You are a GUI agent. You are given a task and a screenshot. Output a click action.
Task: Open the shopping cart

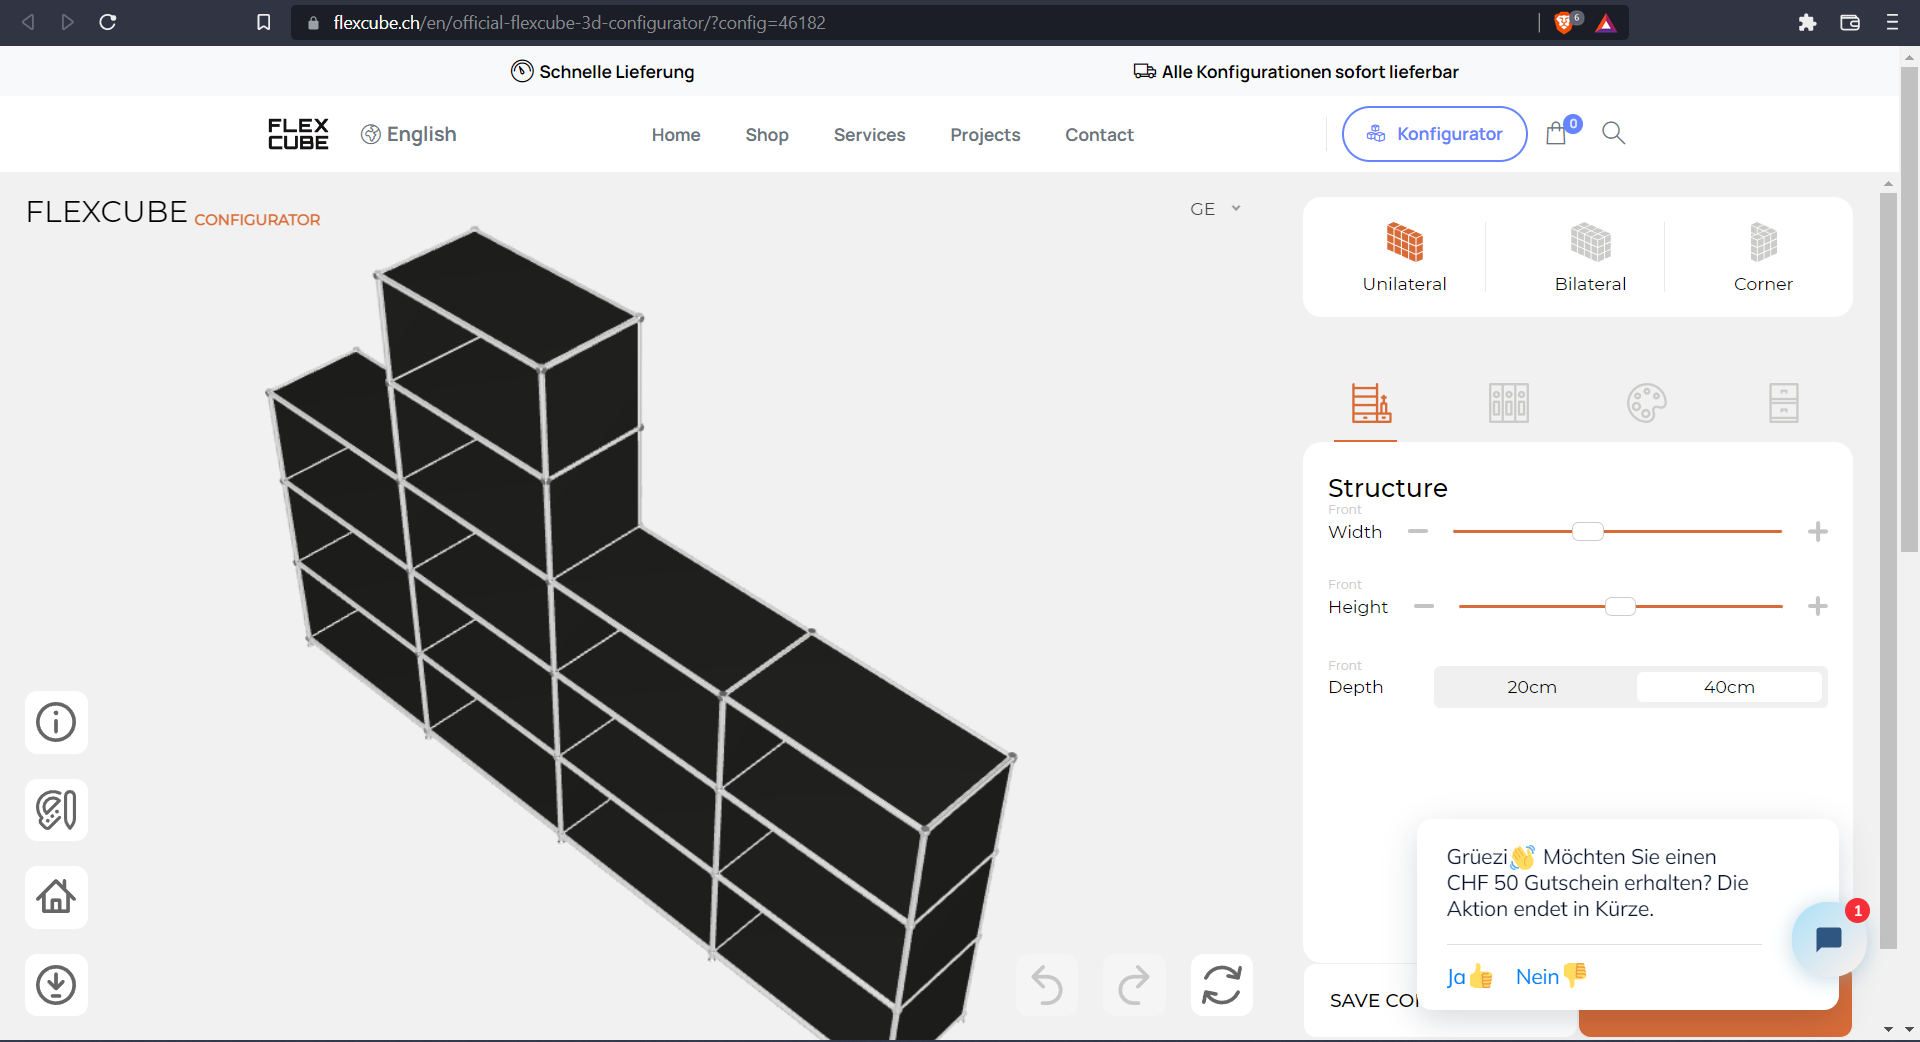pos(1556,133)
